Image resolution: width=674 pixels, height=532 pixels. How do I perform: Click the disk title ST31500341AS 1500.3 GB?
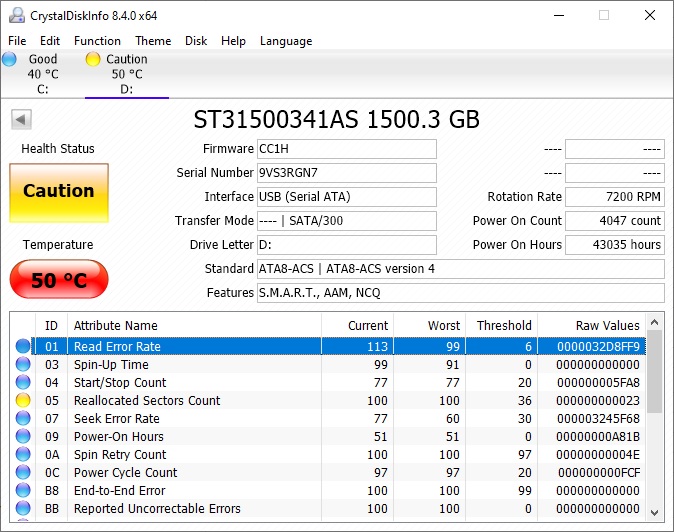click(337, 119)
